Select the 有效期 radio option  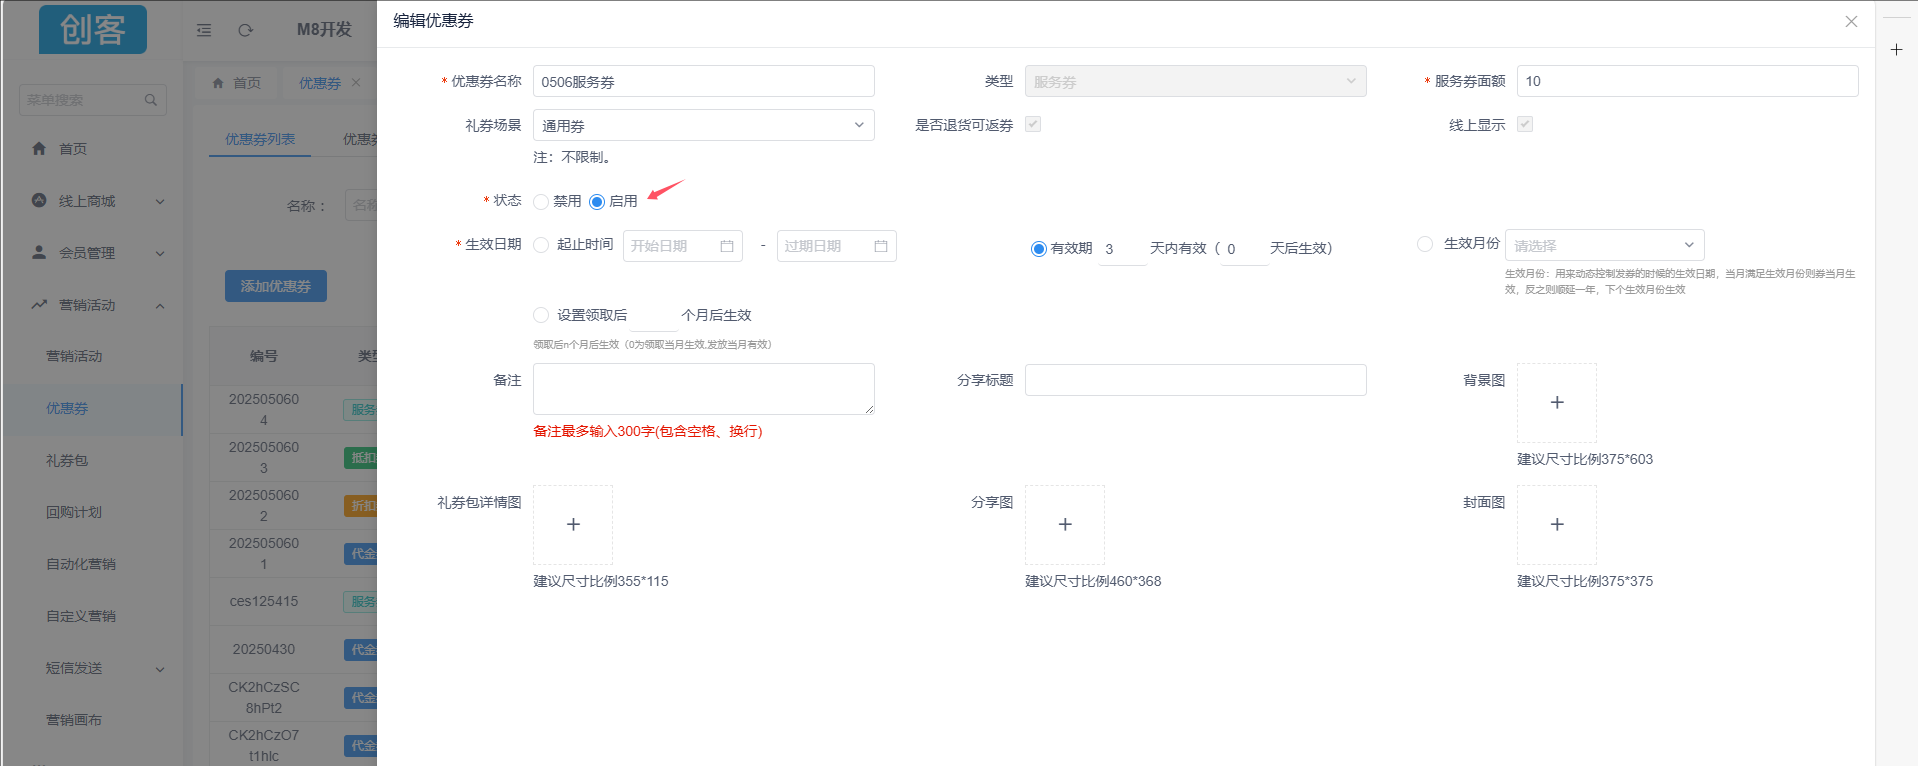(1039, 249)
